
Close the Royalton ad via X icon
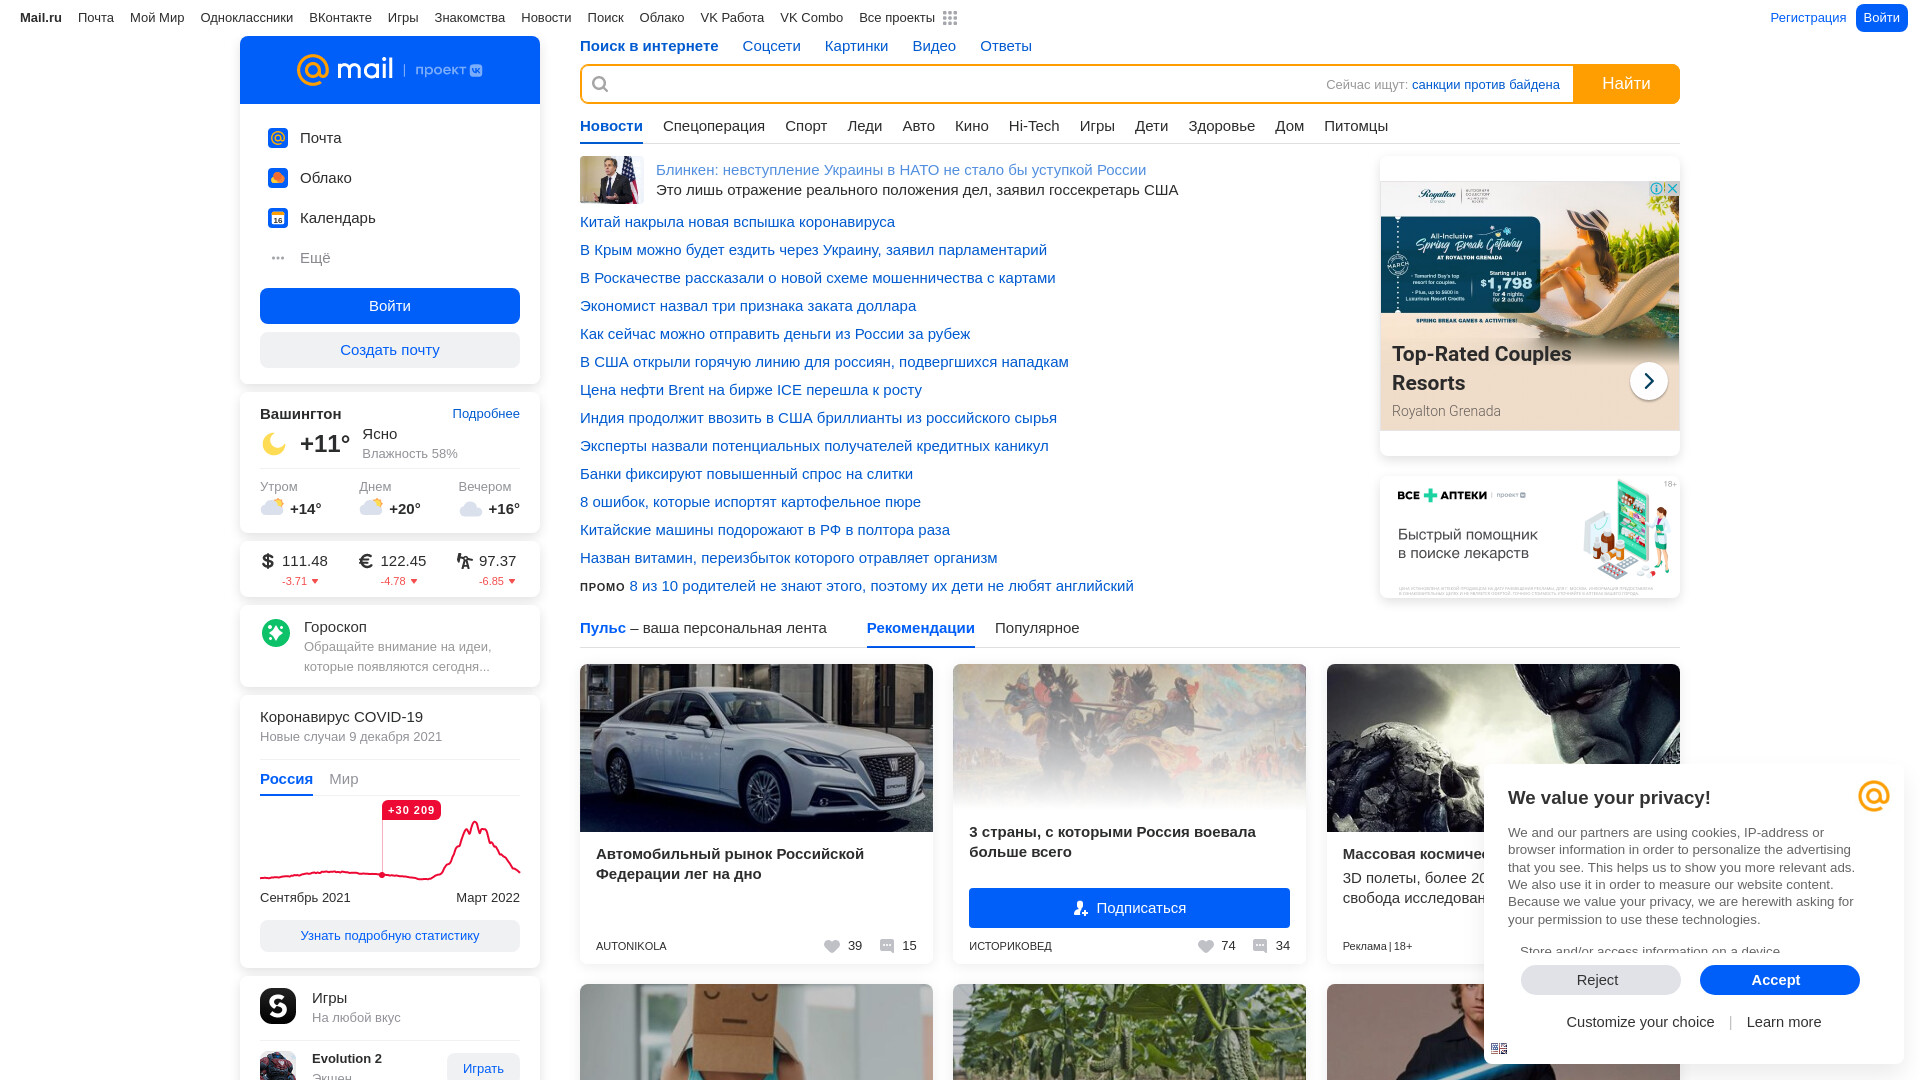tap(1672, 189)
